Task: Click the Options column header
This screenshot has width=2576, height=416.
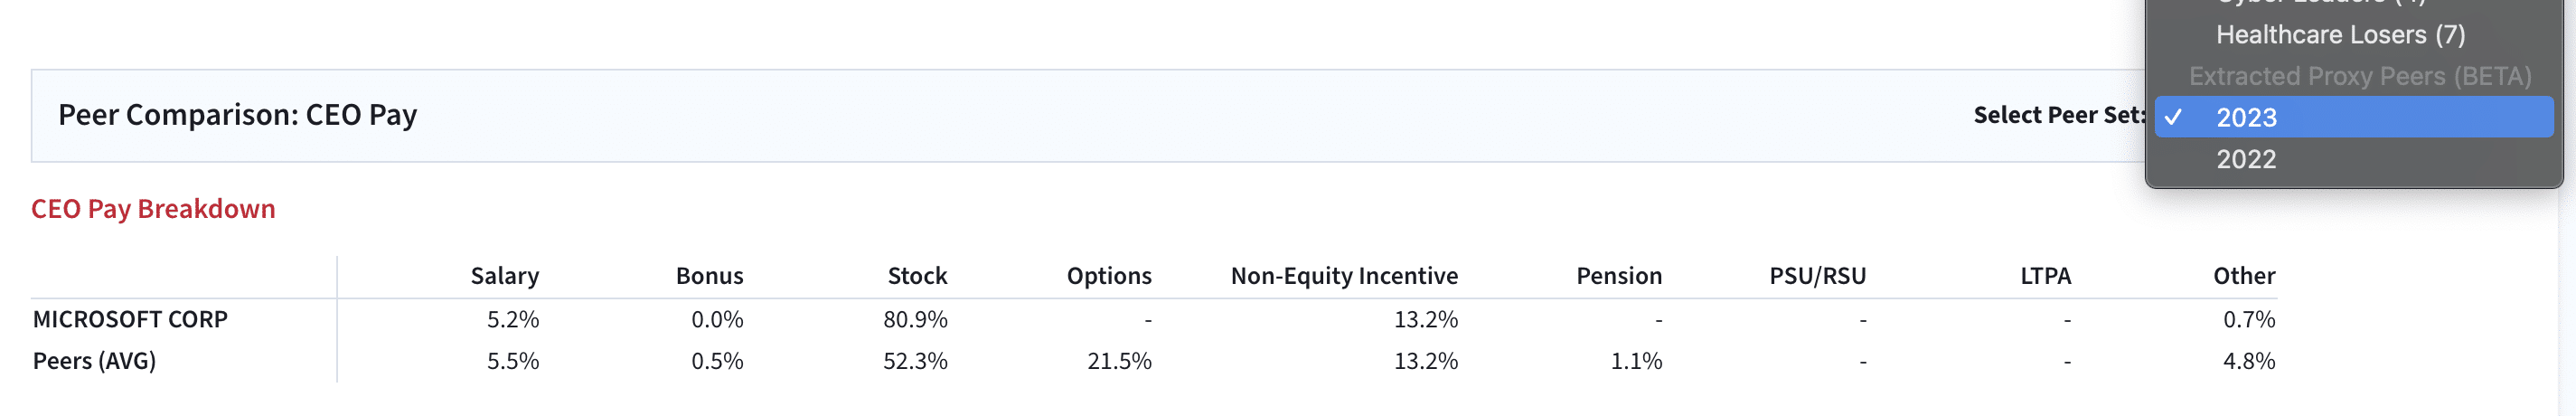Action: (1108, 276)
